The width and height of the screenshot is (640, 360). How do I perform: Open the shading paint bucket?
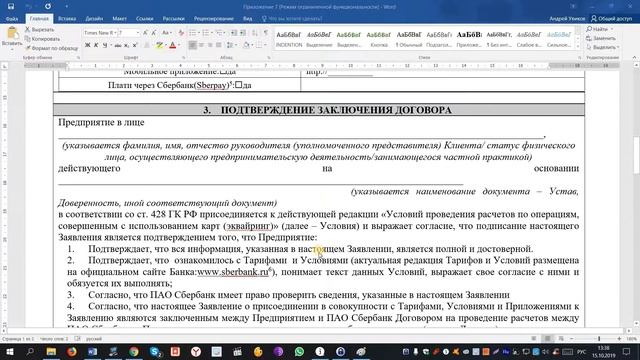click(x=246, y=45)
